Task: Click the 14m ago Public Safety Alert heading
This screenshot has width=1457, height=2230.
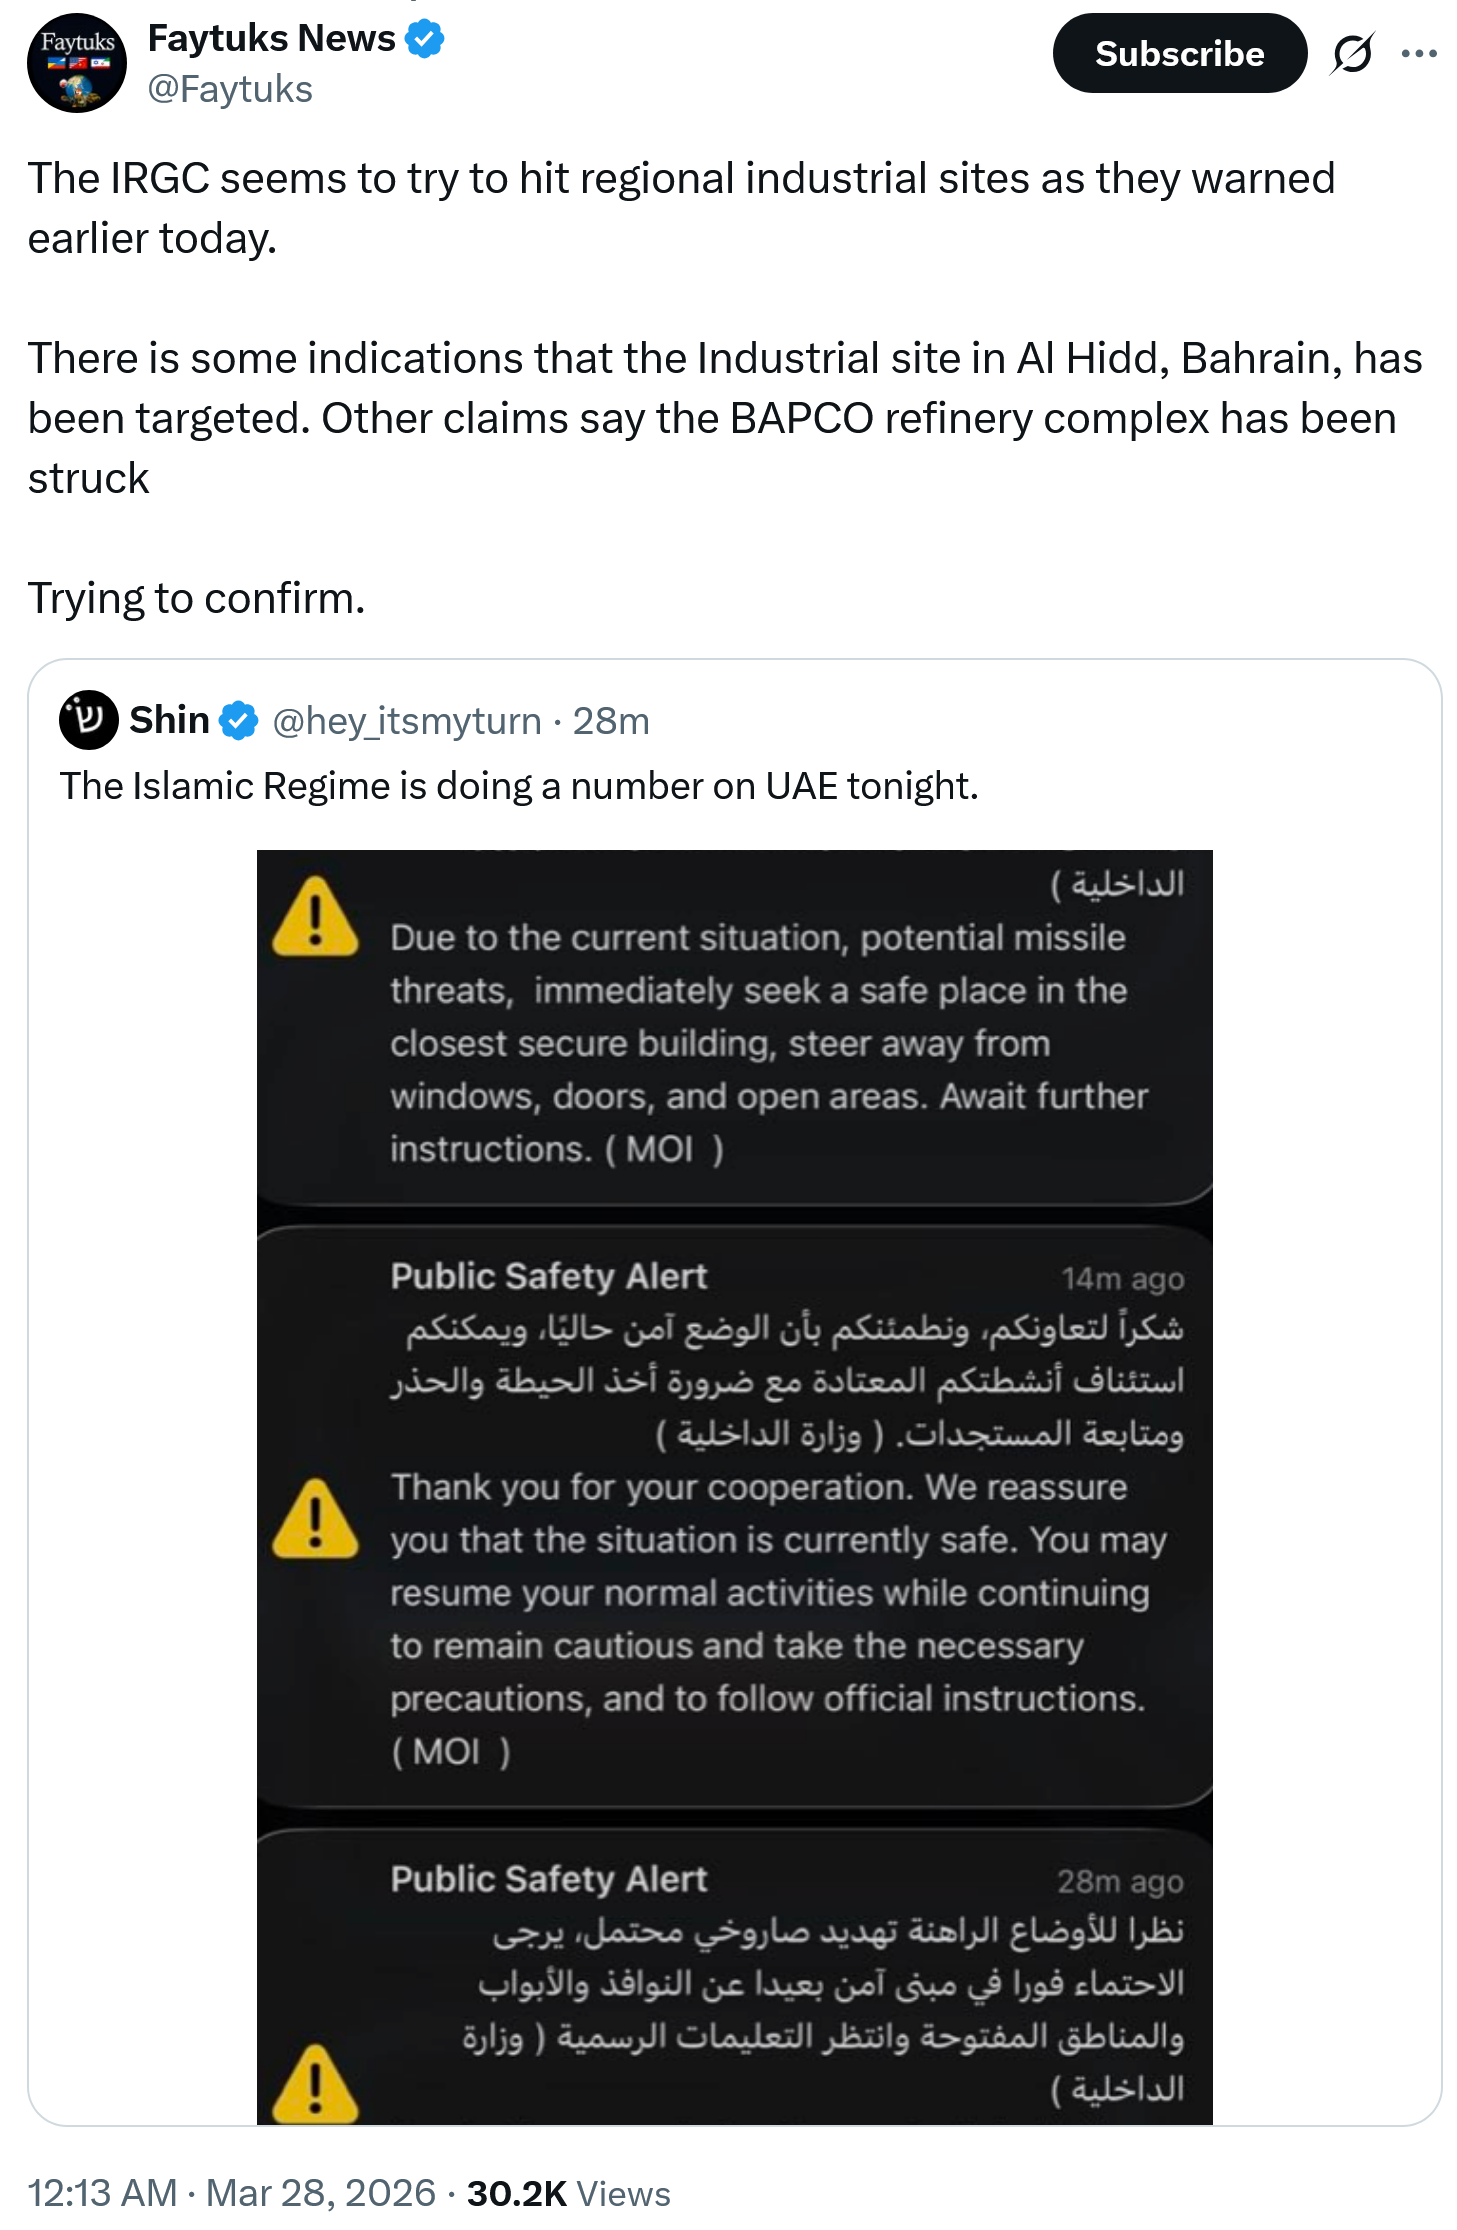Action: [549, 1276]
